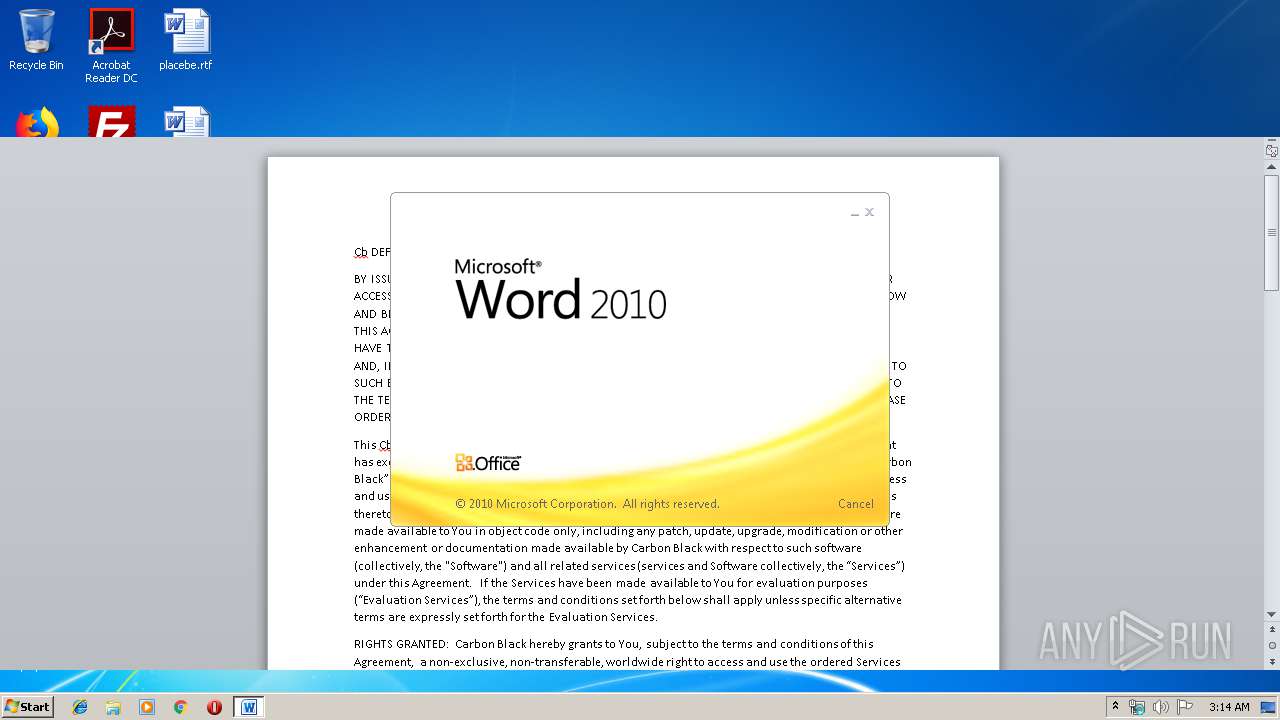Launch Internet Explorer from taskbar
The height and width of the screenshot is (720, 1280).
coord(80,707)
